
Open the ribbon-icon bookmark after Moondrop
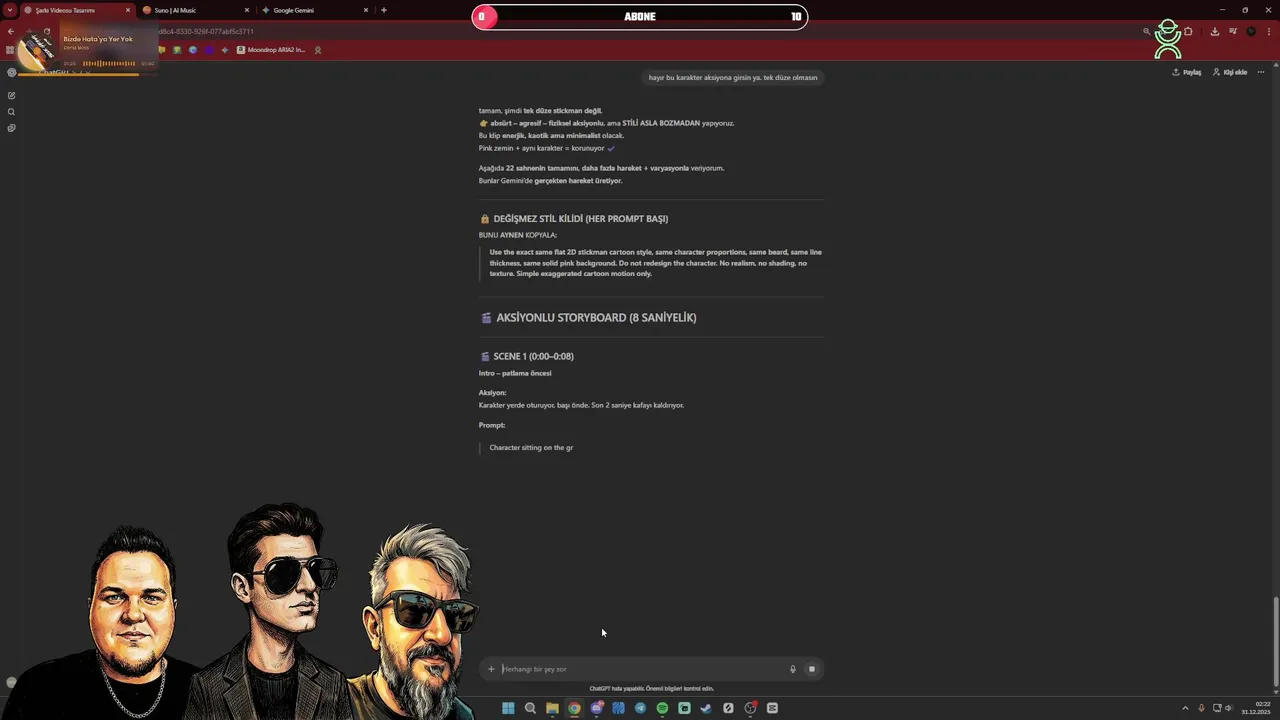(318, 49)
